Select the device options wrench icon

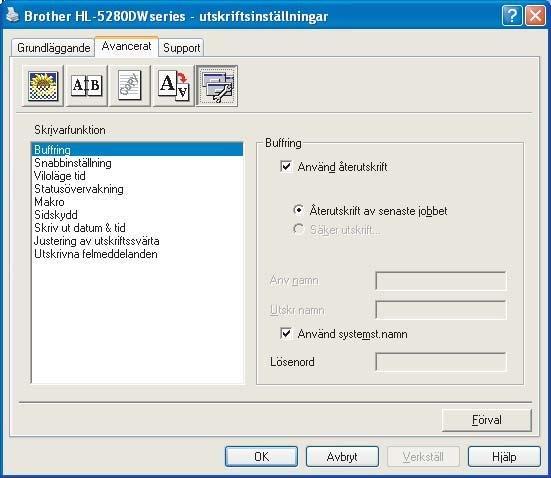[x=217, y=85]
